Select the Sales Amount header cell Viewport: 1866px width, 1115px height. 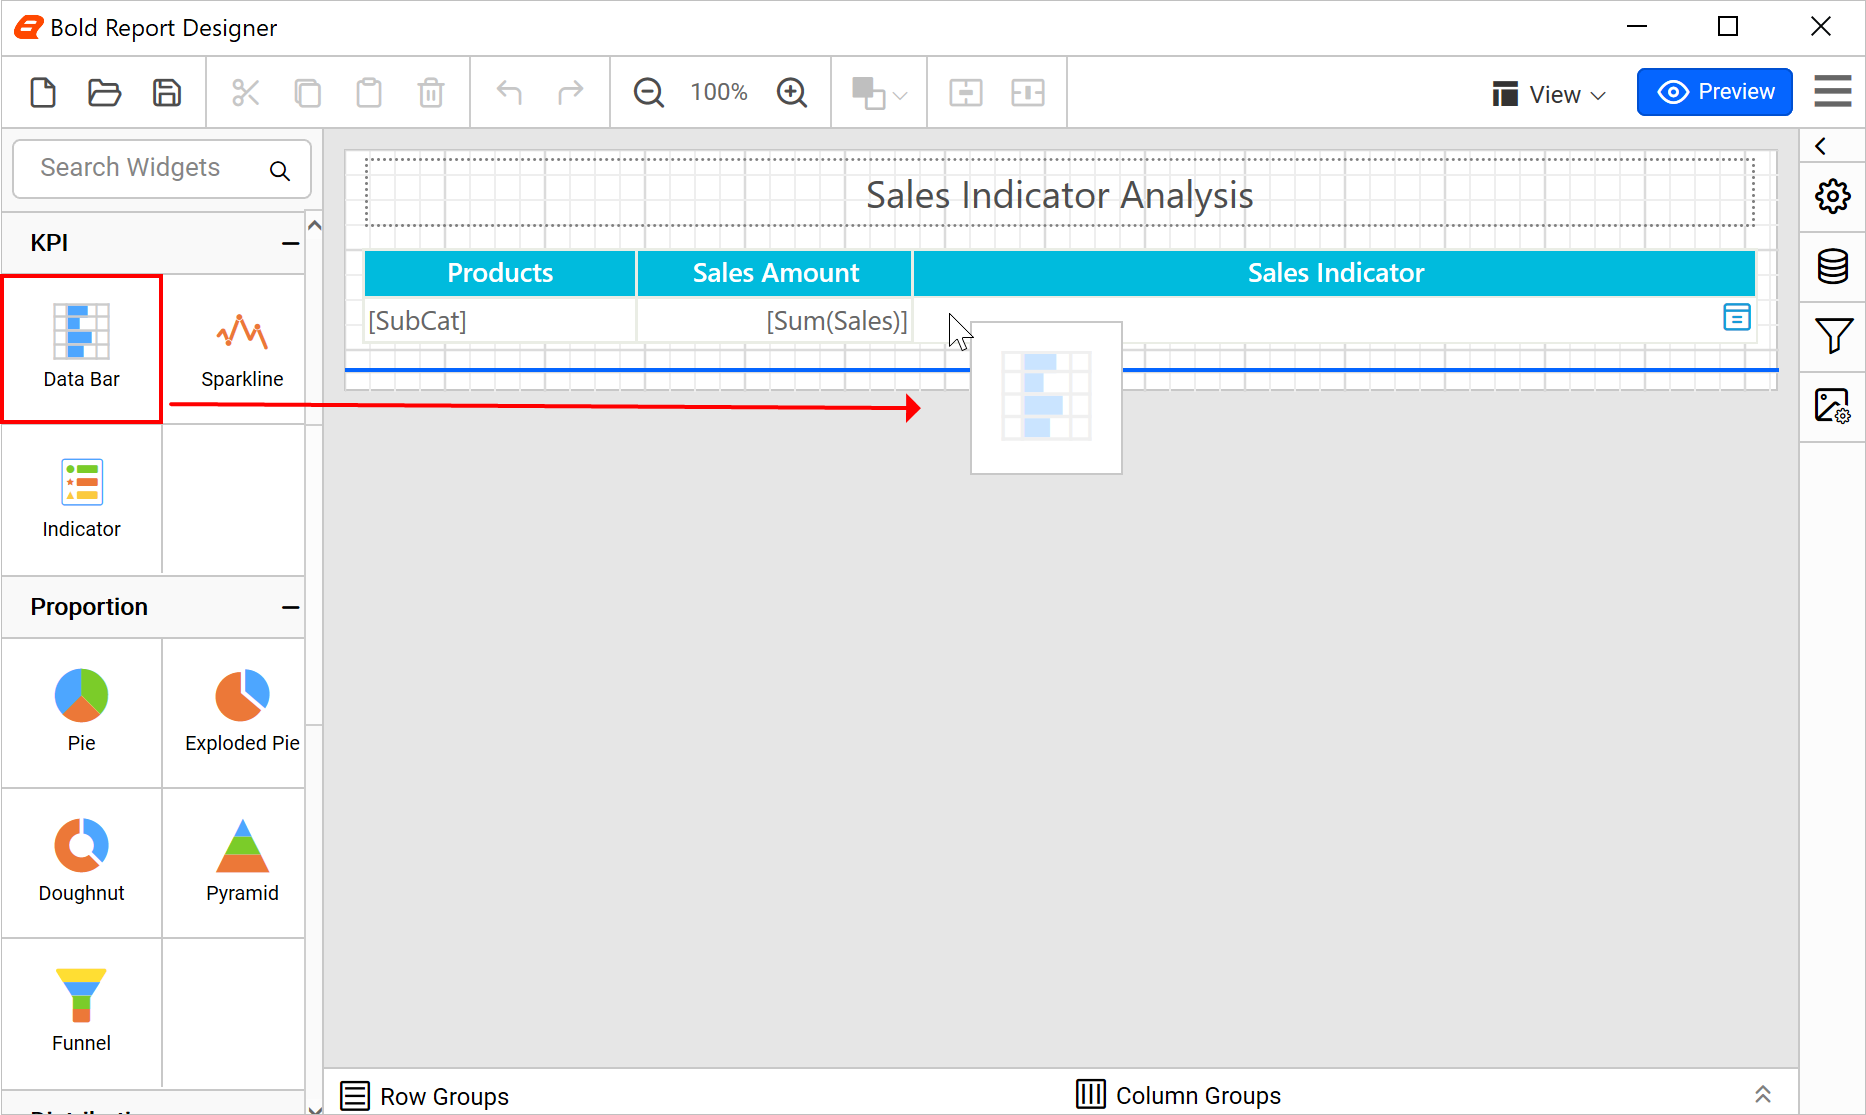click(775, 273)
